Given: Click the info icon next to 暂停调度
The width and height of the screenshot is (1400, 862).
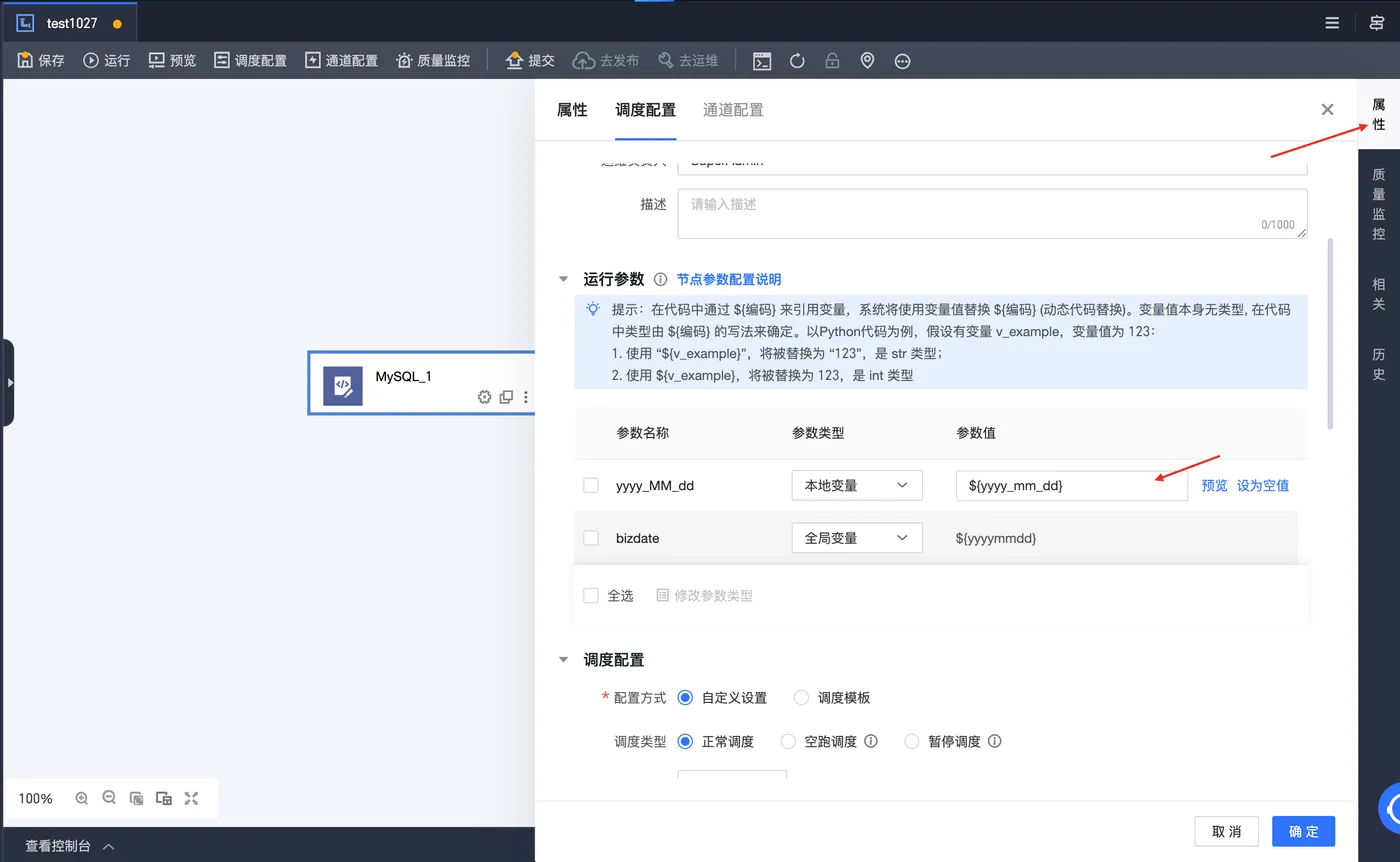Looking at the screenshot, I should pos(994,741).
